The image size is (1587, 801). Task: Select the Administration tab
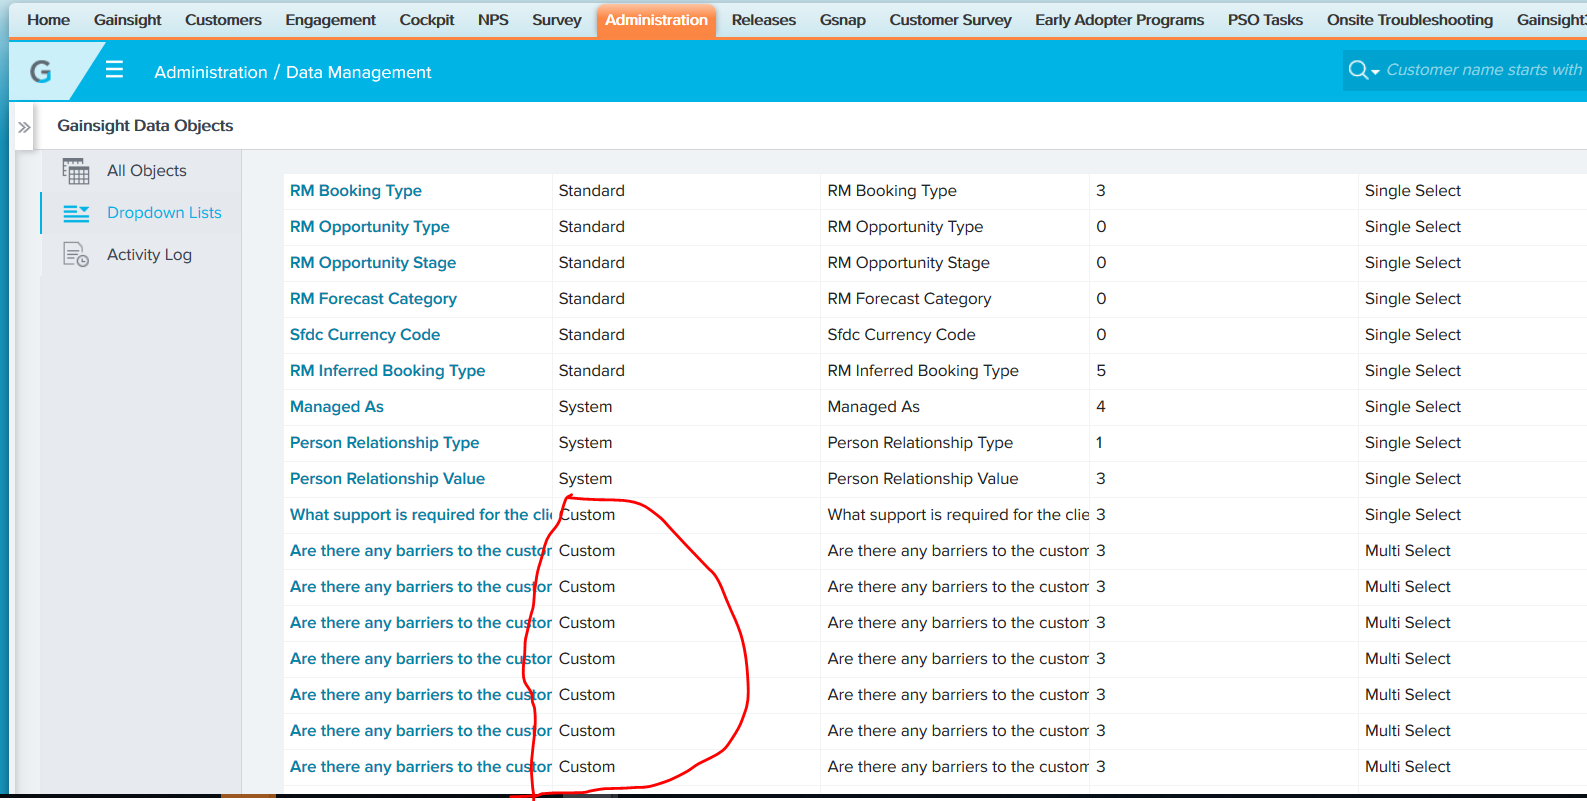pyautogui.click(x=656, y=20)
